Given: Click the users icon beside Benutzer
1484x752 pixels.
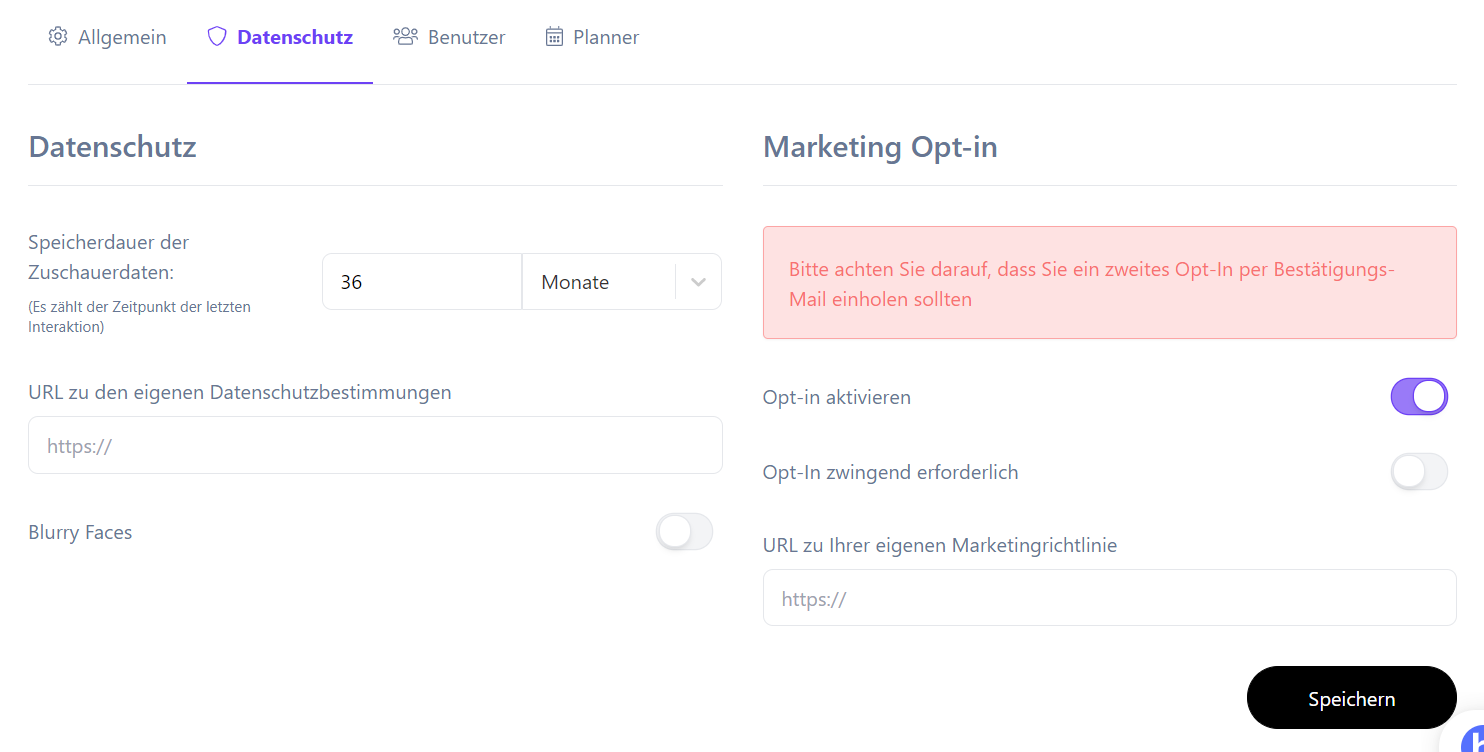Looking at the screenshot, I should (405, 37).
